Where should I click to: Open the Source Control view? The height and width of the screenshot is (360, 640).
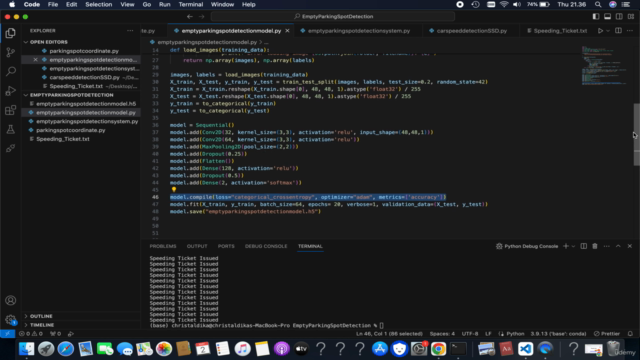[11, 52]
